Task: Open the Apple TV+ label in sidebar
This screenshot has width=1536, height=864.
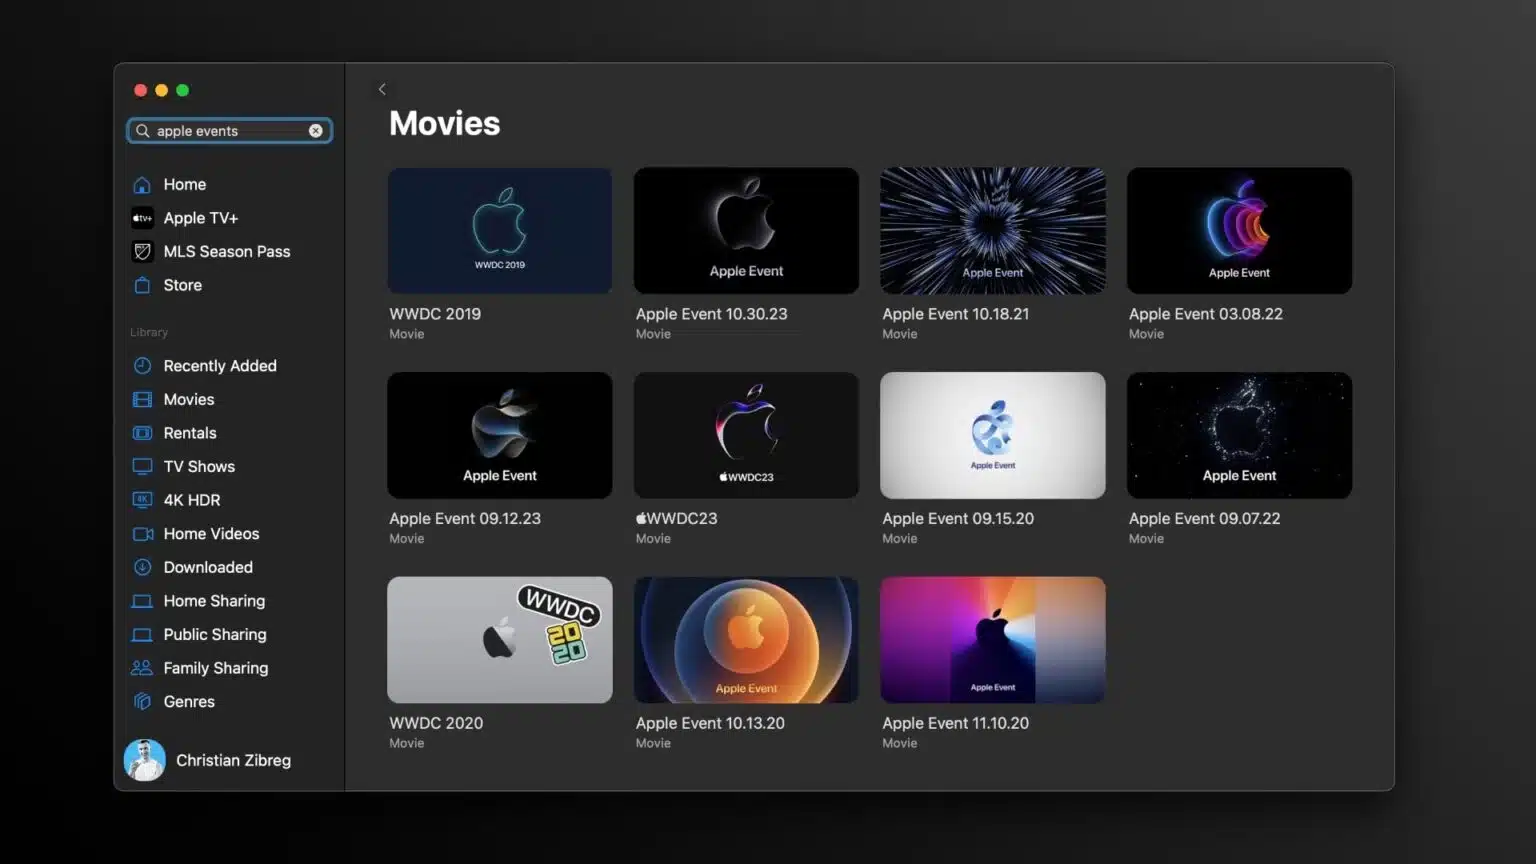Action: [201, 218]
